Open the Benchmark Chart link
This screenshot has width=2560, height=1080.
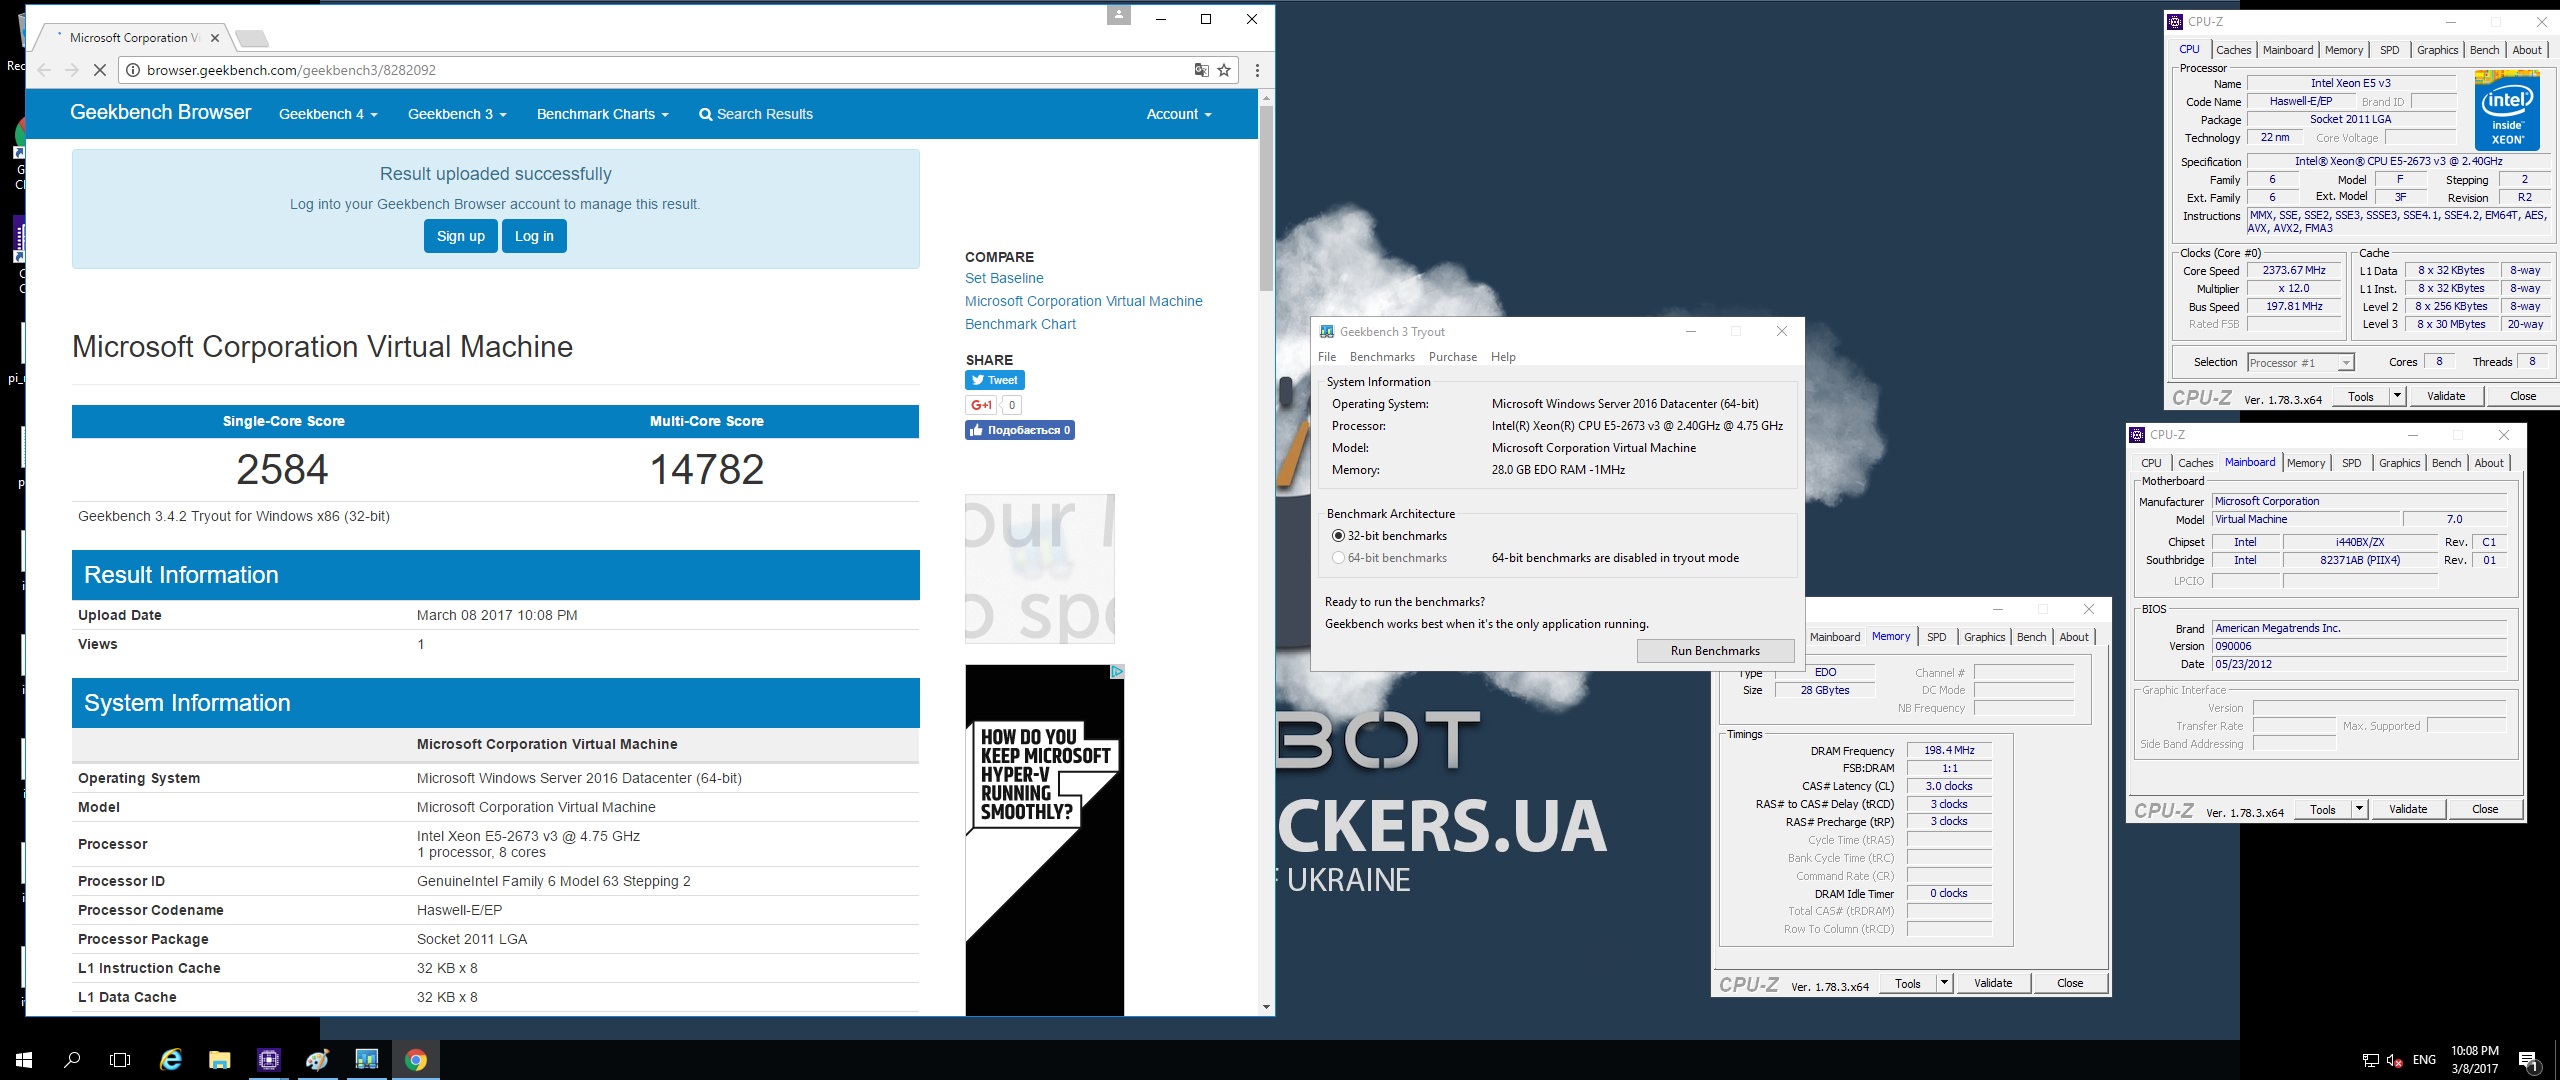click(1020, 324)
